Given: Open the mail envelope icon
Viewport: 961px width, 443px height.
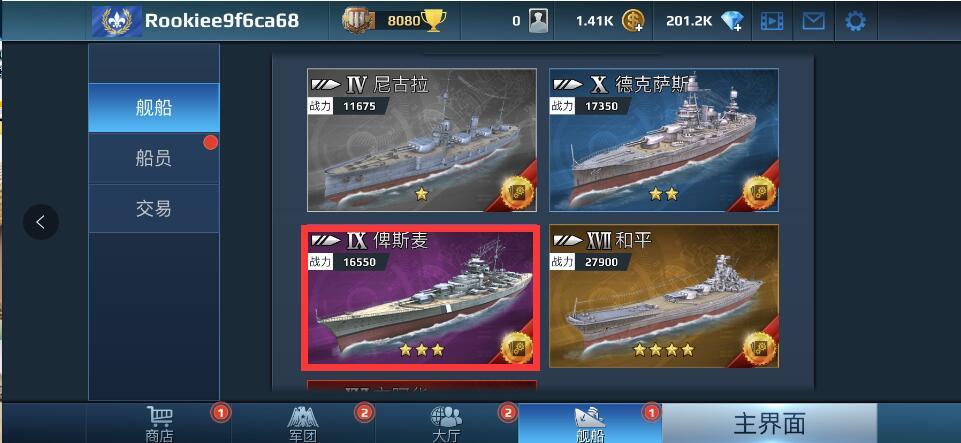Looking at the screenshot, I should (813, 21).
